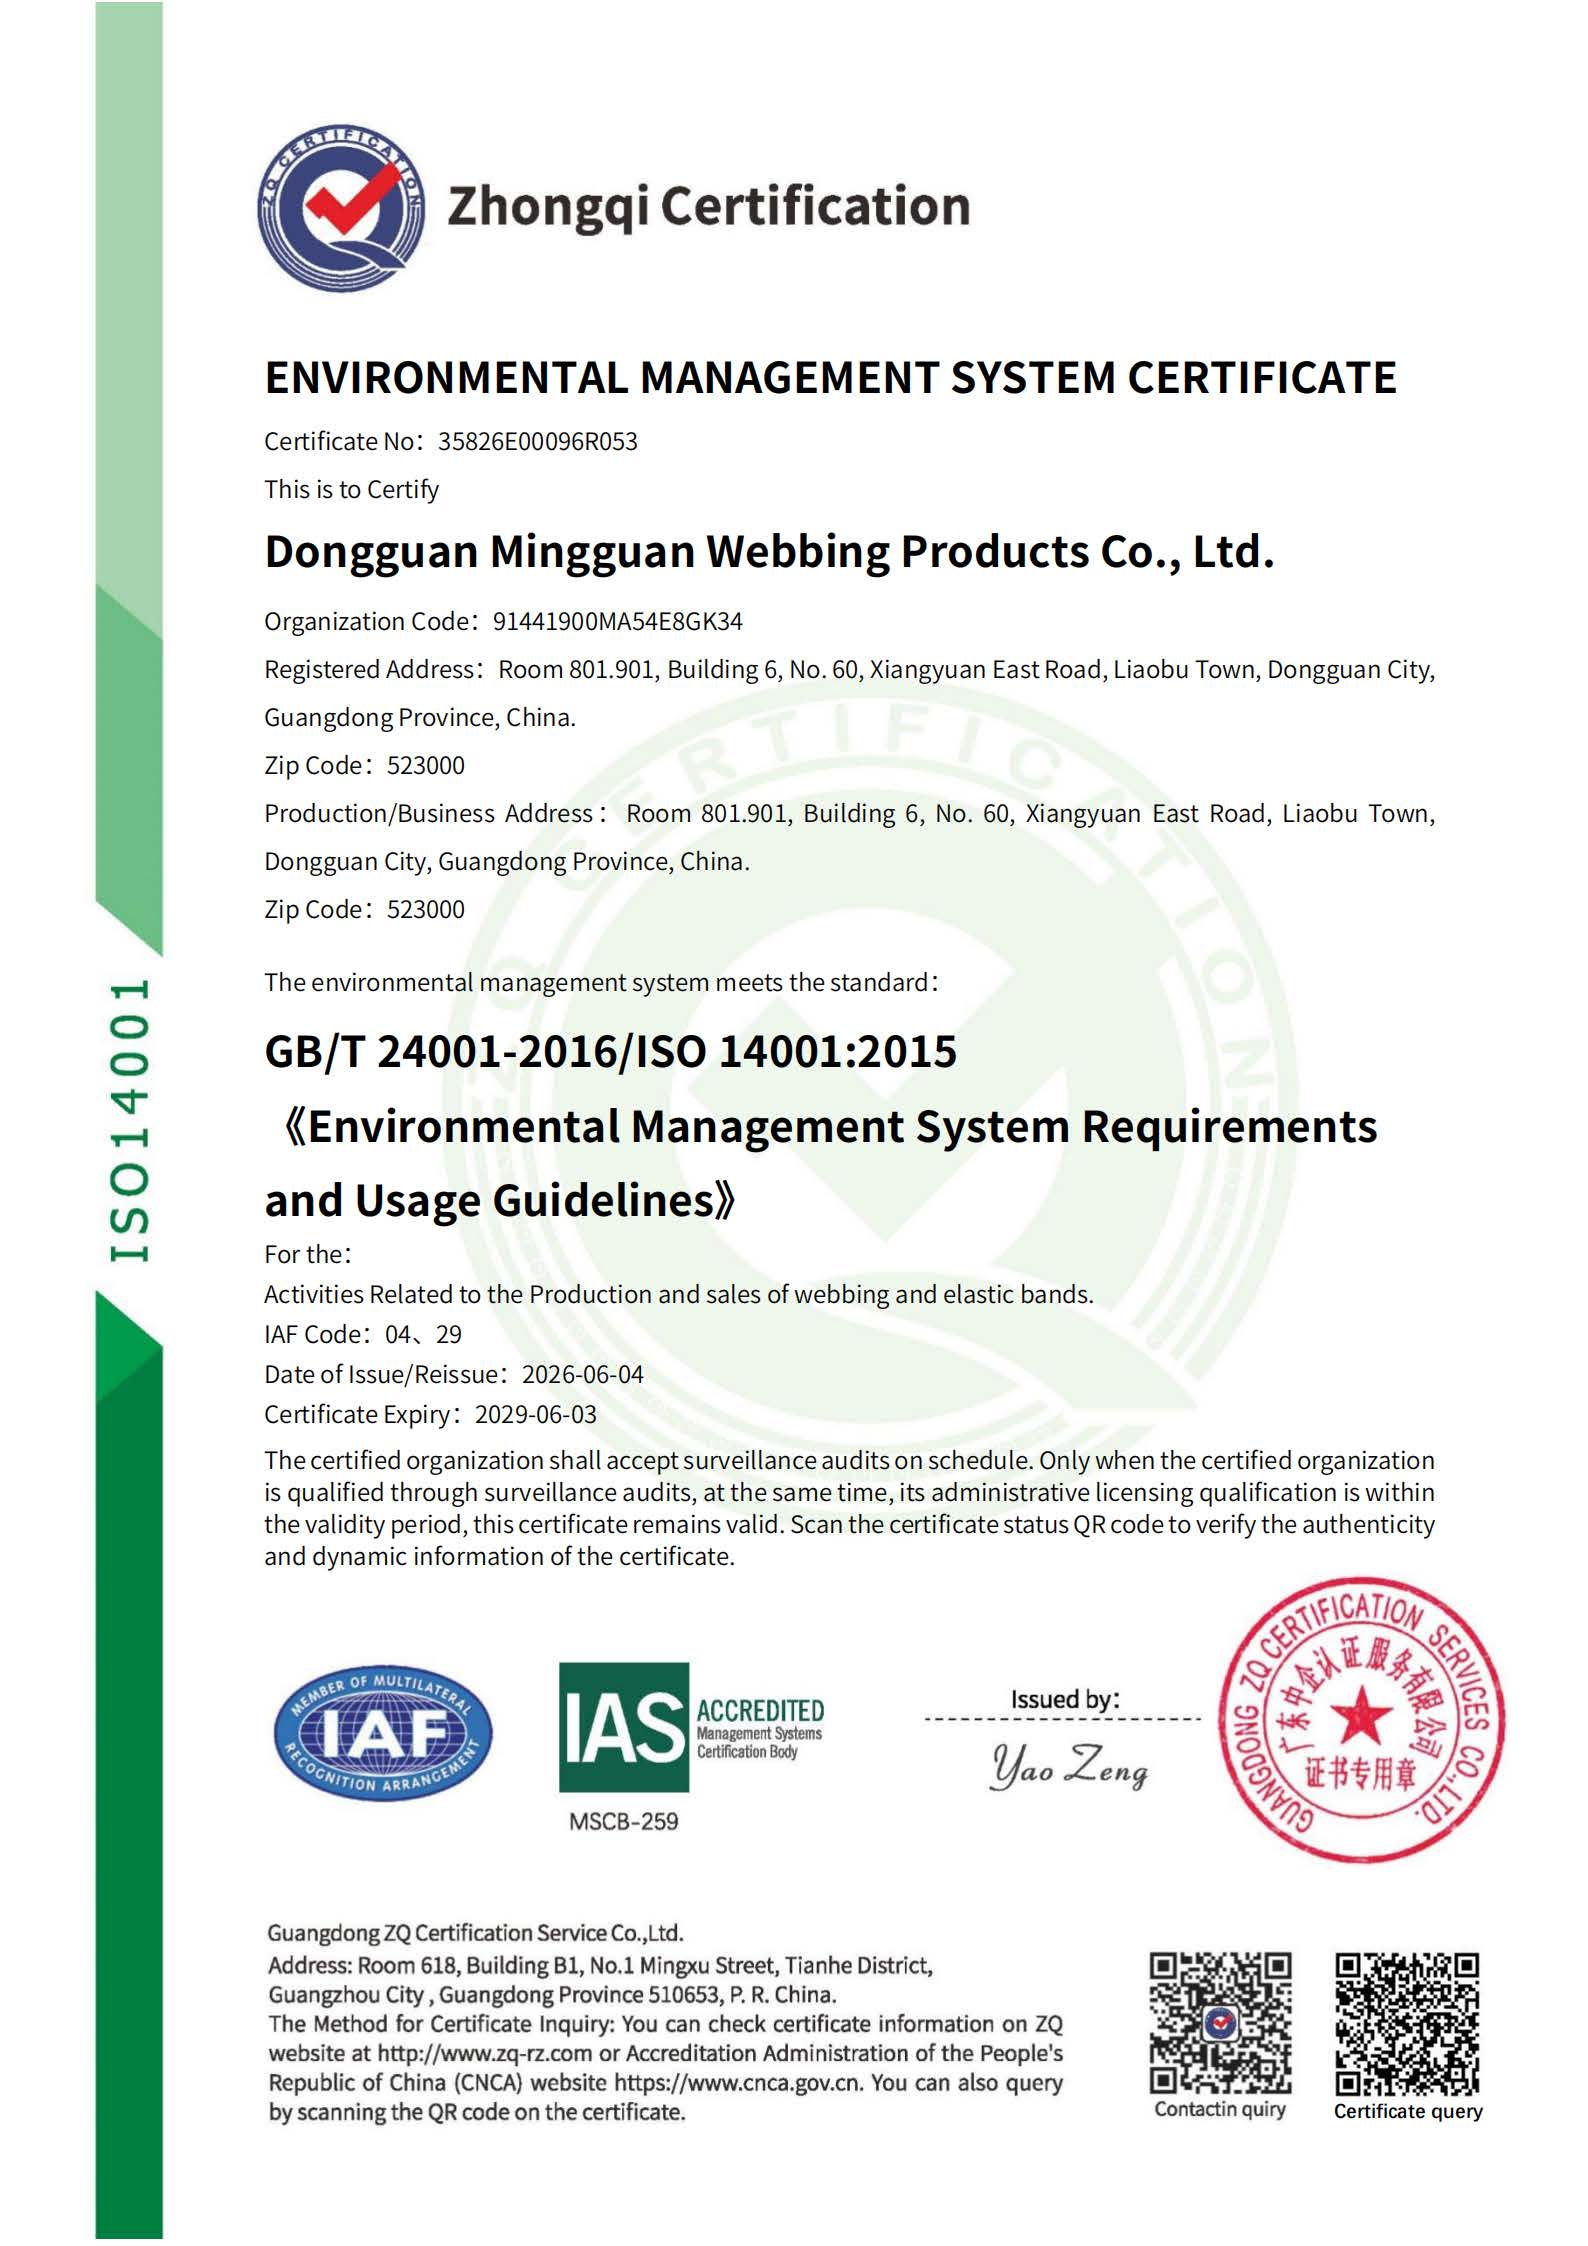1588x2246 pixels.
Task: Click 'The environmental management system meets the standard' line
Action: (x=600, y=983)
